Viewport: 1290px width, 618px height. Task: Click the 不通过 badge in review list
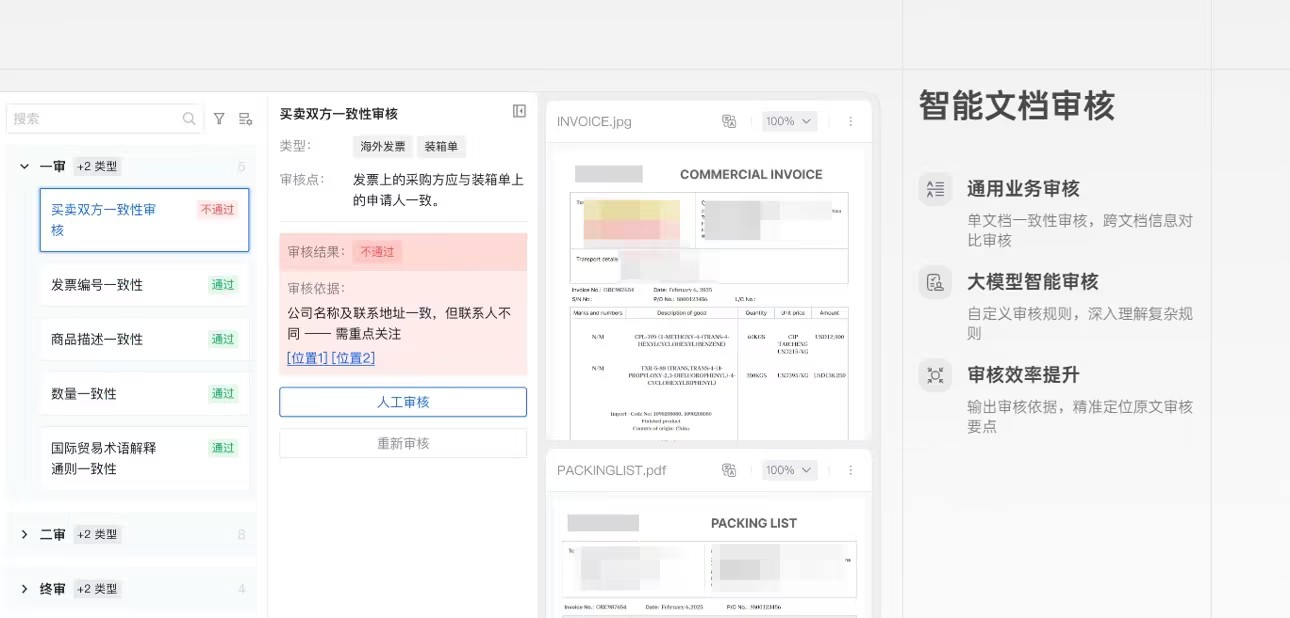click(x=217, y=210)
